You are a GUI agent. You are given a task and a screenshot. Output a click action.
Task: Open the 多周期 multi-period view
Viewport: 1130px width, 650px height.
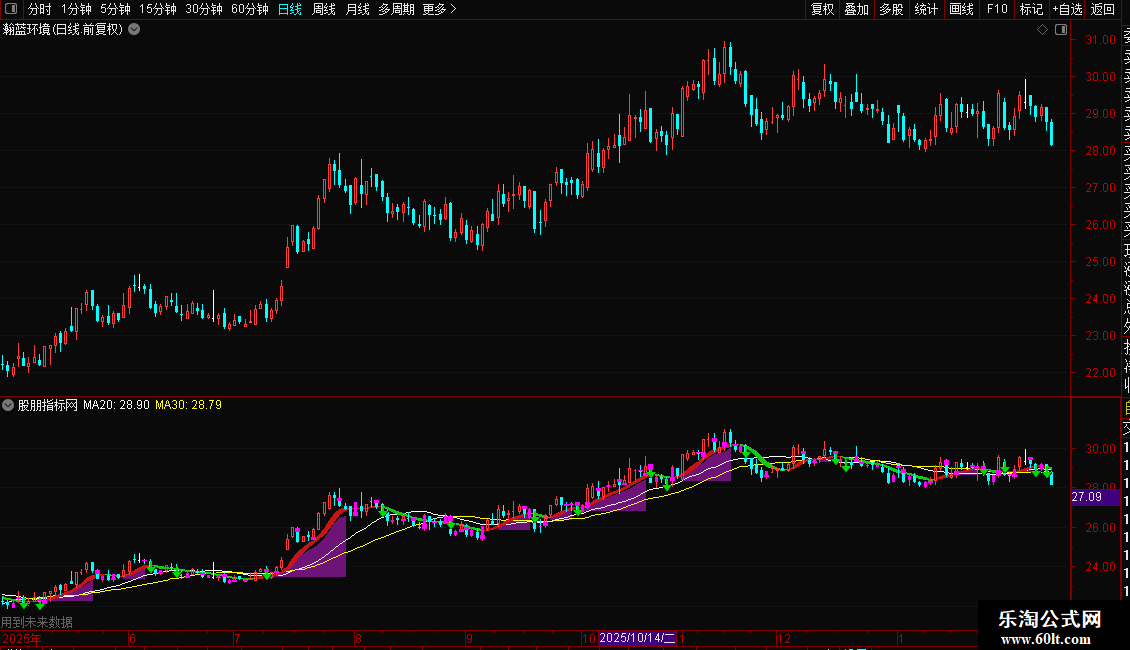point(396,9)
